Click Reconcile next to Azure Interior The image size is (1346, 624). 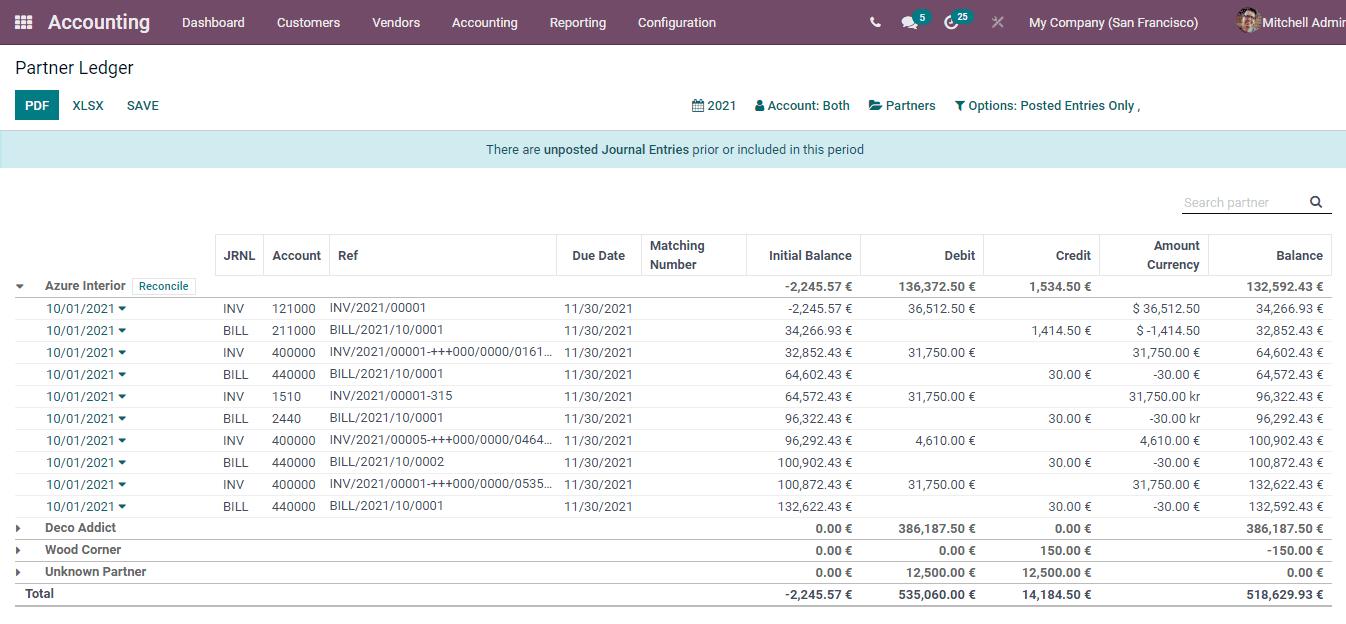(x=163, y=286)
